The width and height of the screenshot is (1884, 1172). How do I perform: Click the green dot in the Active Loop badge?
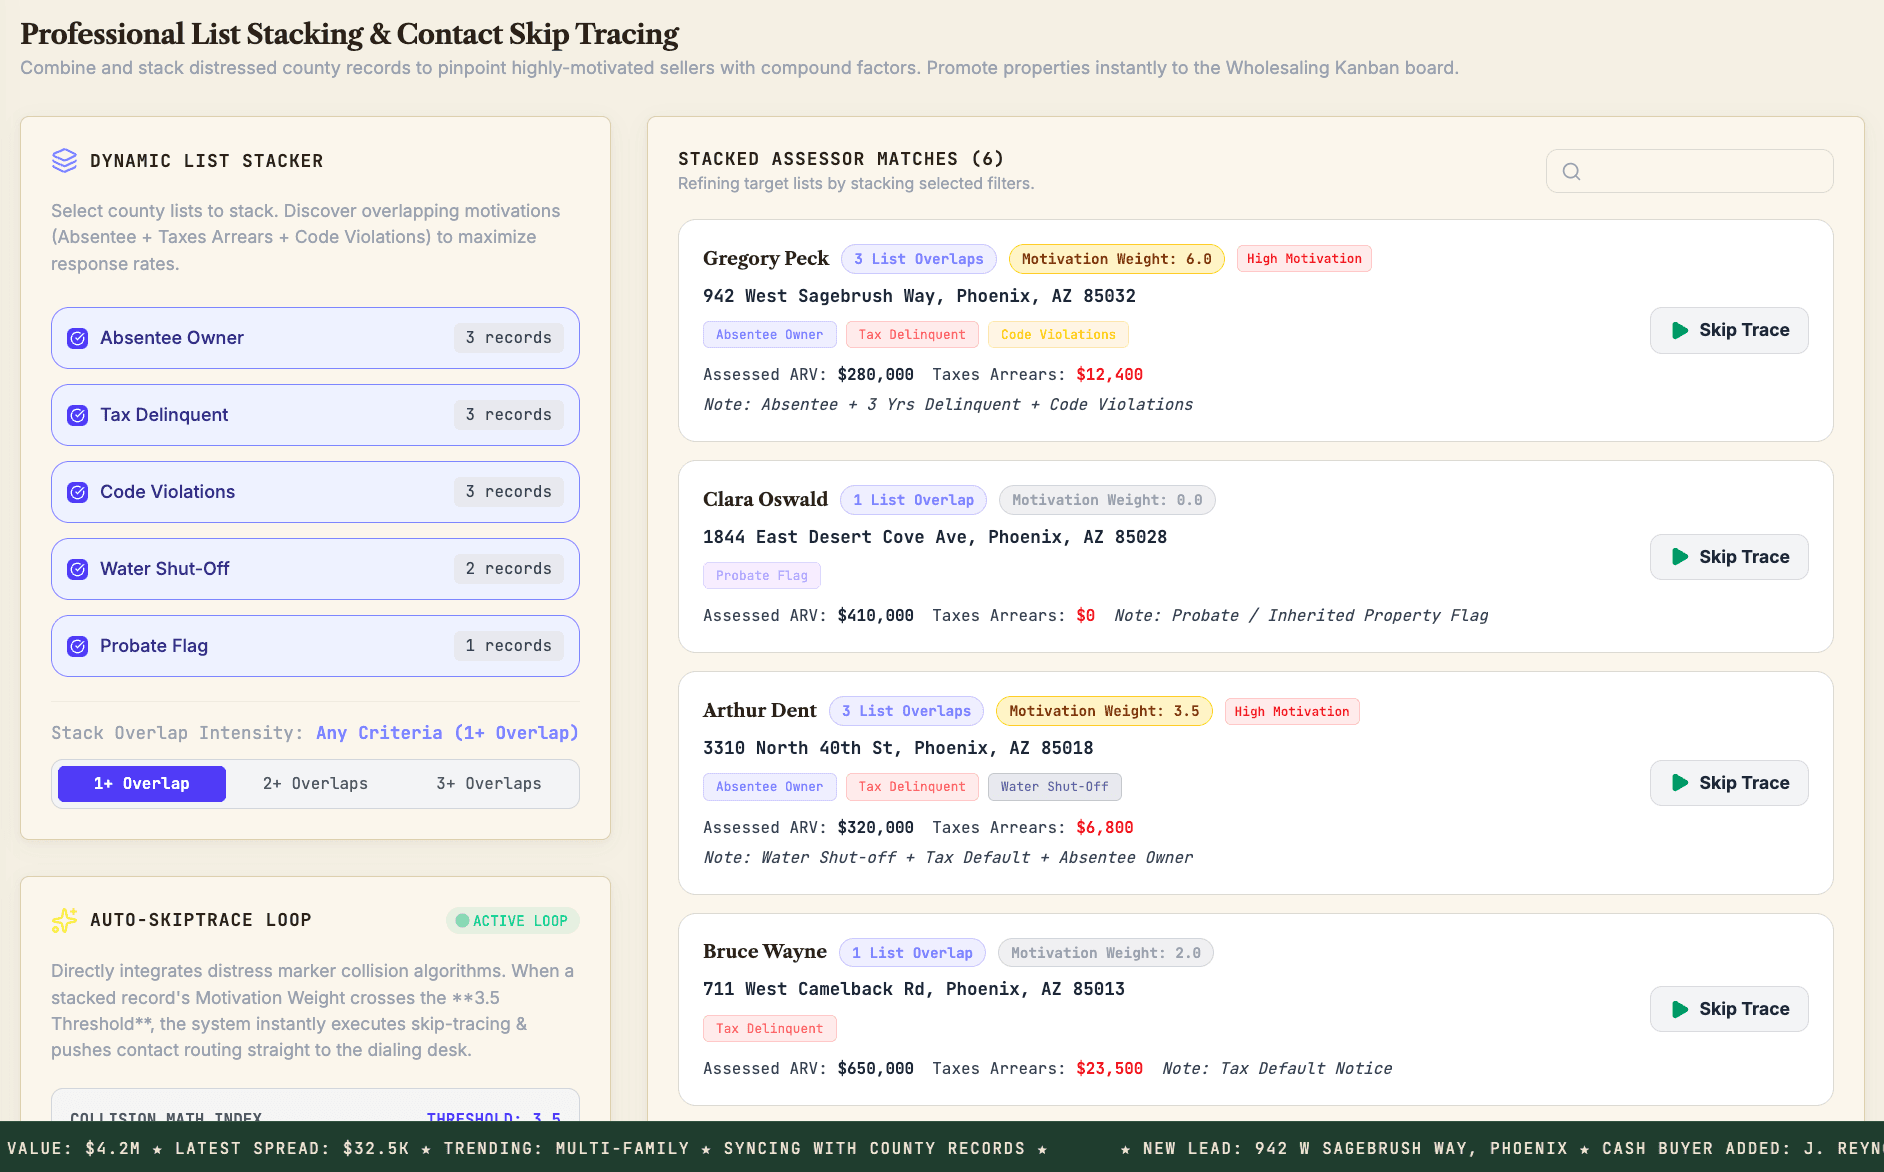(462, 921)
